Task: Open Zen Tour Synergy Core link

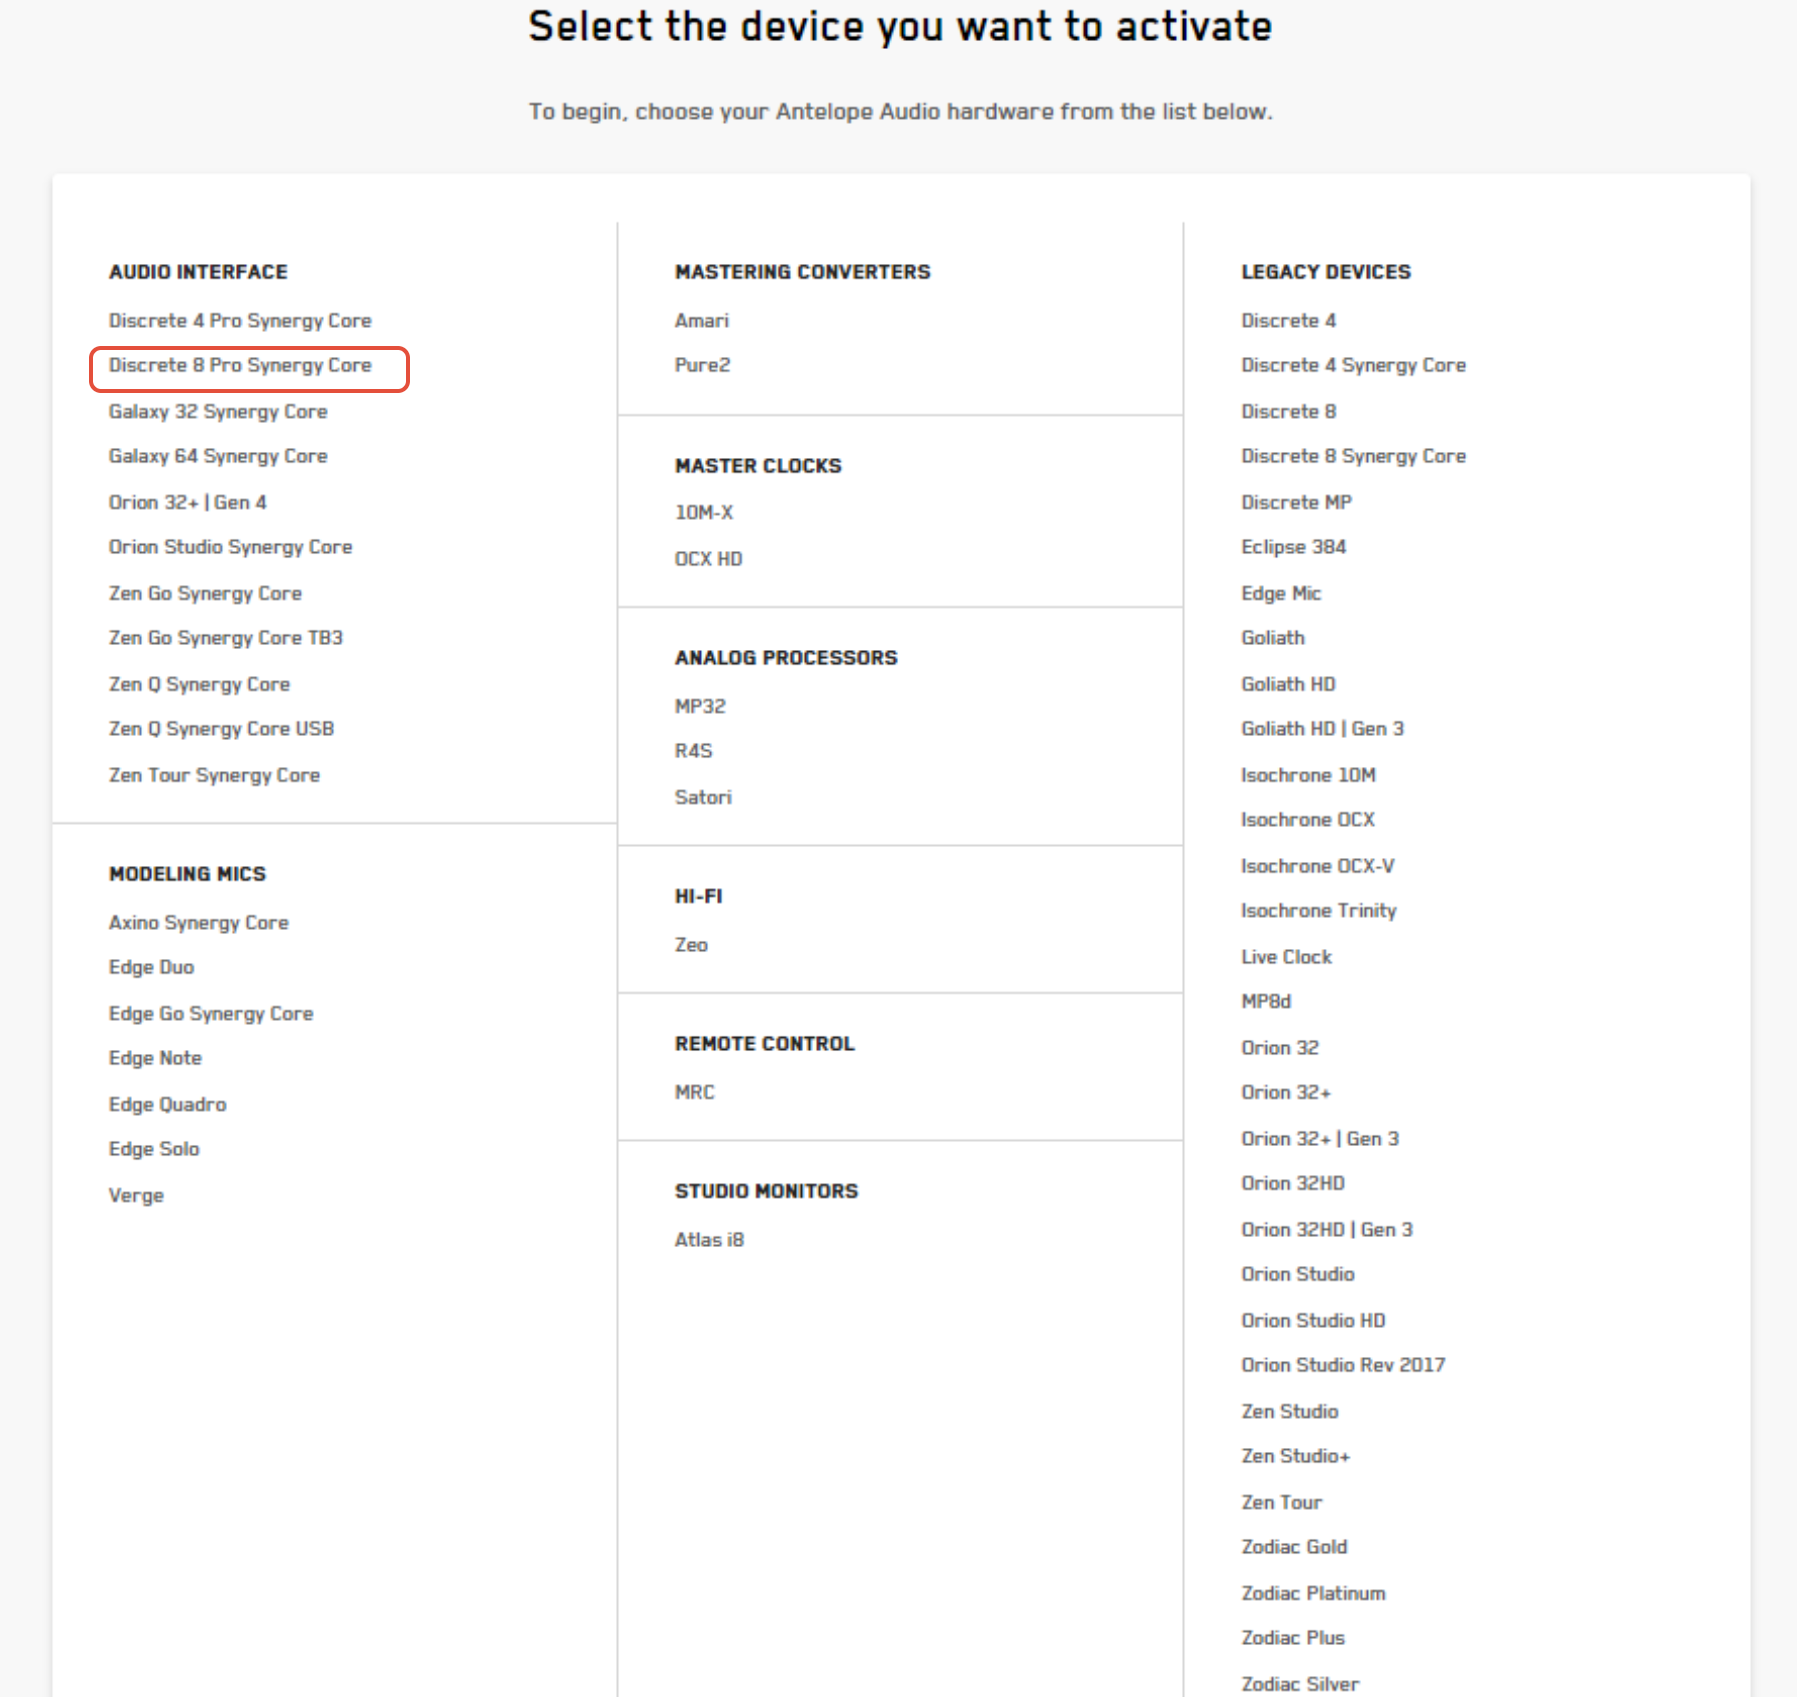Action: point(215,775)
